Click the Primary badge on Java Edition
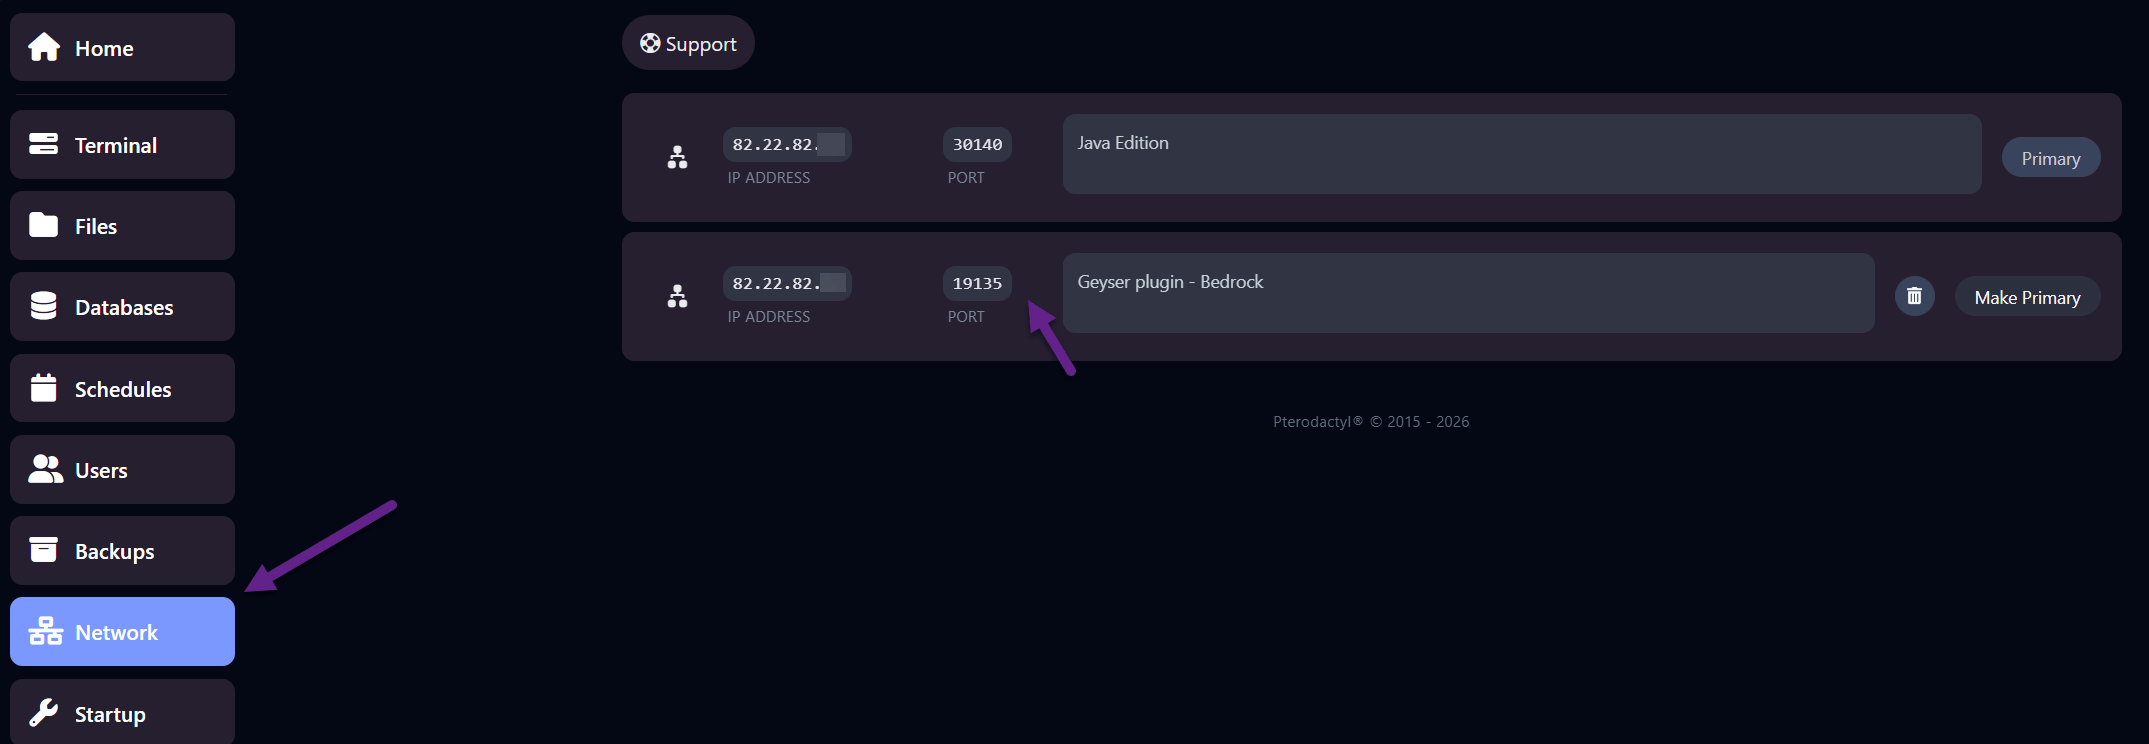Screen dimensions: 2149x744 click(x=2050, y=157)
